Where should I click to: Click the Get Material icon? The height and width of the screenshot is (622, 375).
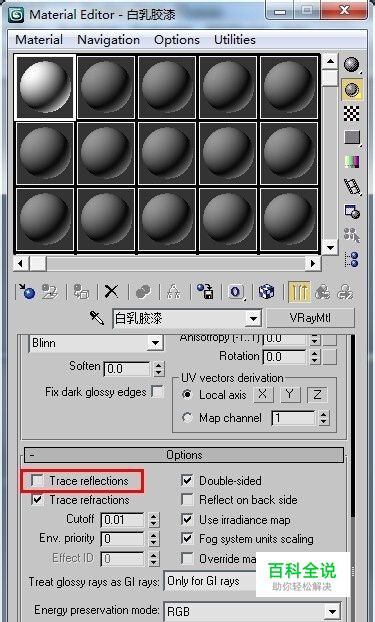click(27, 292)
